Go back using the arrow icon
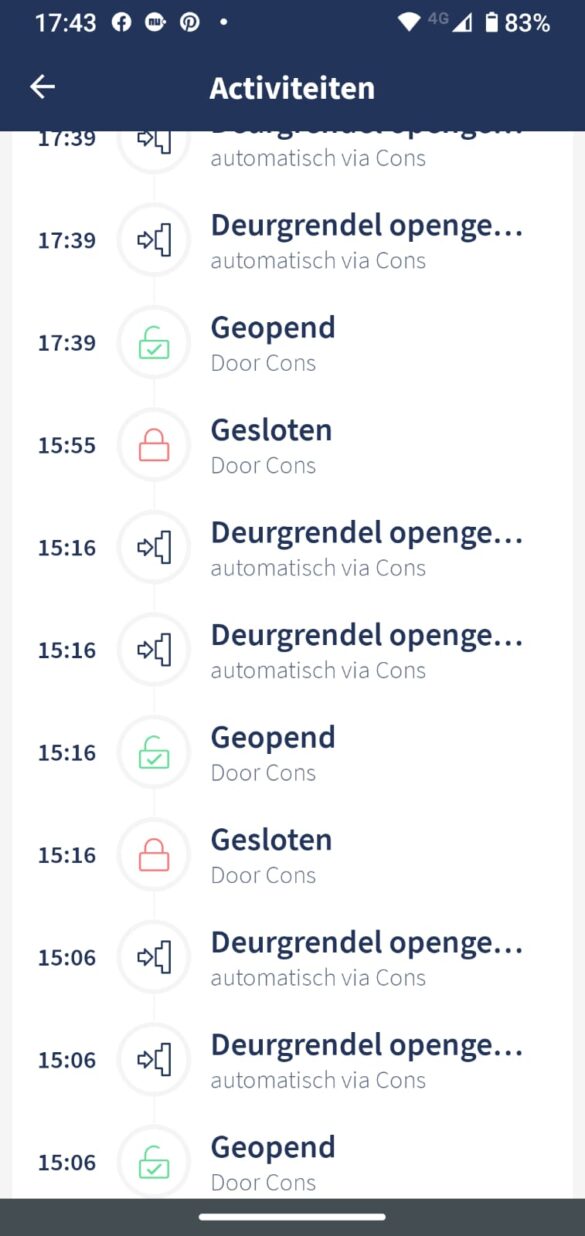 click(42, 87)
